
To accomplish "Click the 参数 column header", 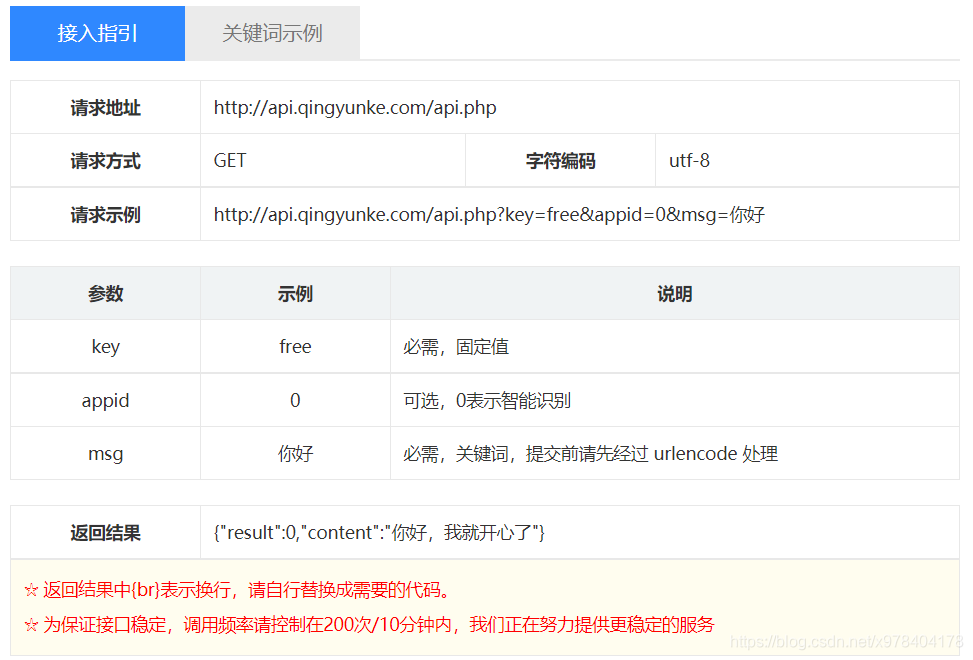I will (x=105, y=293).
